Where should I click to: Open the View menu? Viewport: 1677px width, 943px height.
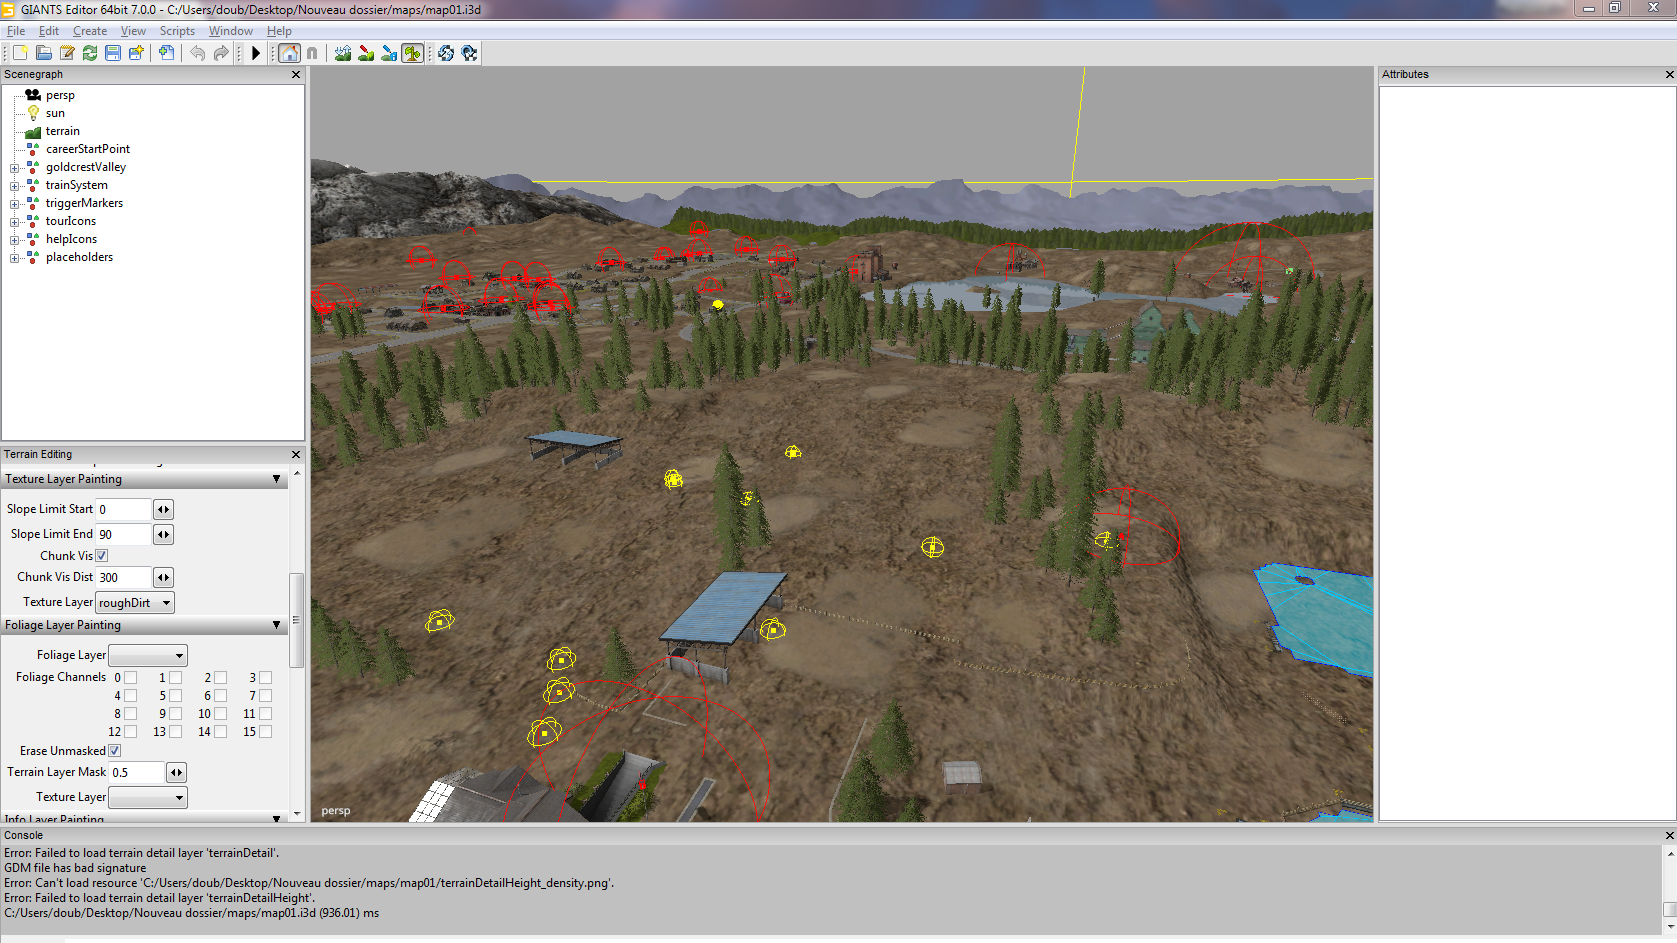[133, 31]
